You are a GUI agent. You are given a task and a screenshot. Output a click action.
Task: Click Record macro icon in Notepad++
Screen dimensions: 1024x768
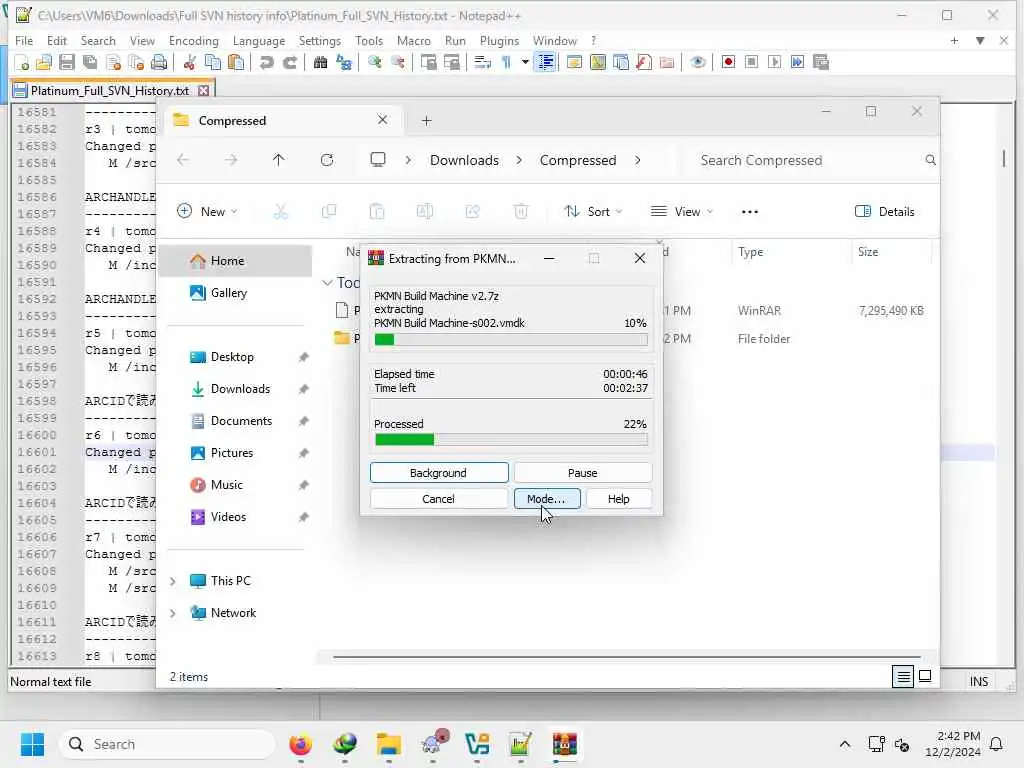728,62
